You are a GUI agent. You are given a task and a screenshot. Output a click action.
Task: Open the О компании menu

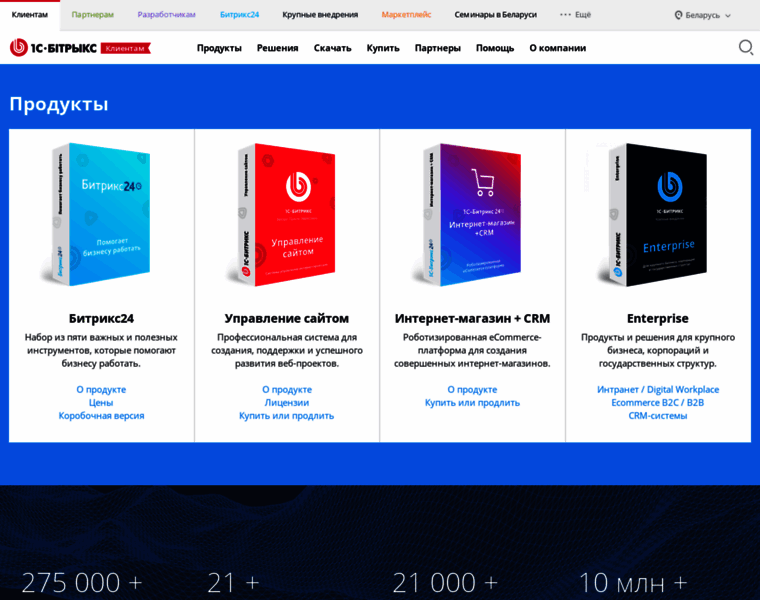click(557, 48)
